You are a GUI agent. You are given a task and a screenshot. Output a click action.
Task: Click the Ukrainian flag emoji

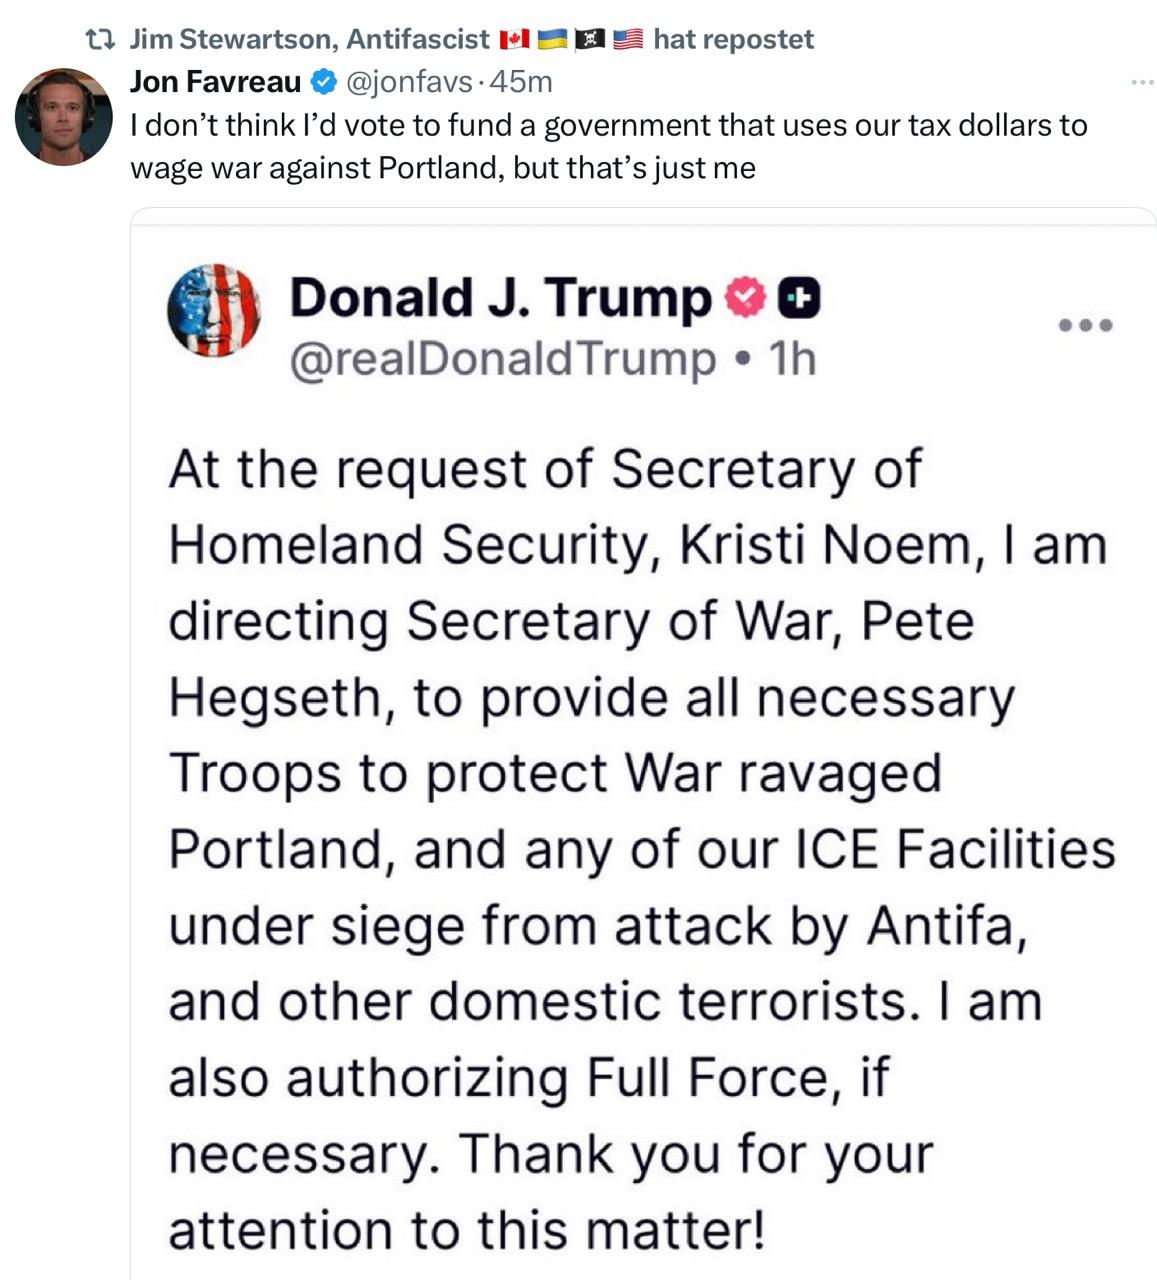tap(552, 40)
